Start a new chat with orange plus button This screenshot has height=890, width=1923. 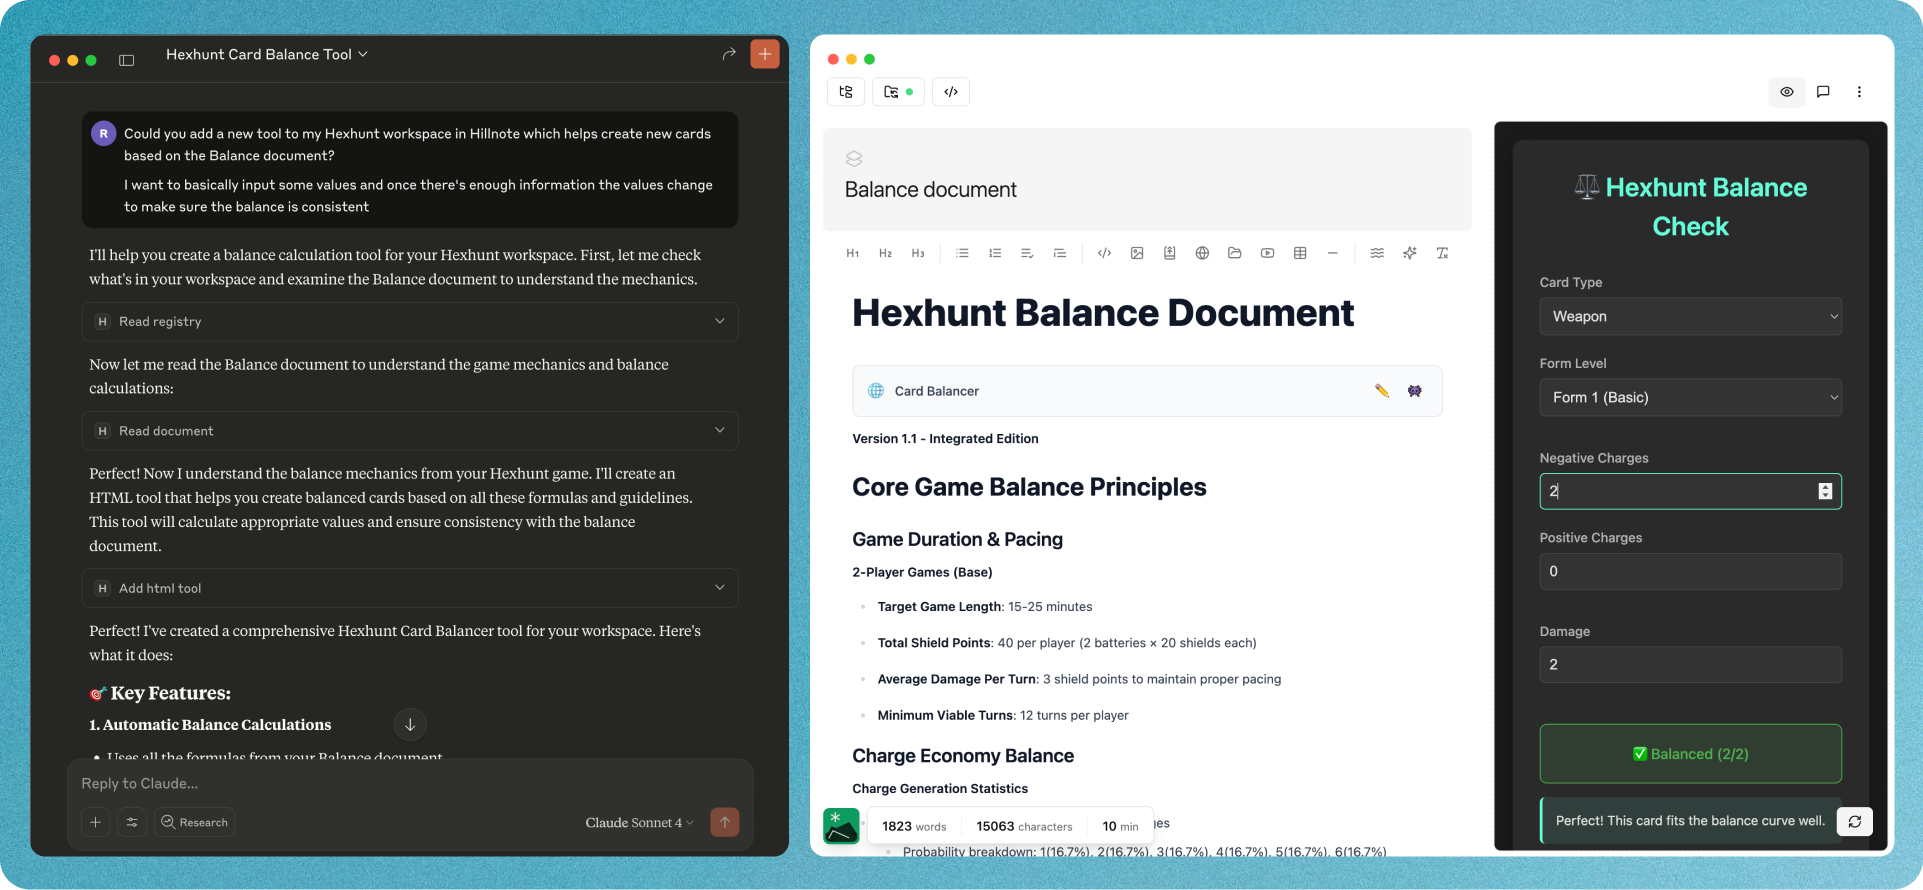pyautogui.click(x=765, y=54)
